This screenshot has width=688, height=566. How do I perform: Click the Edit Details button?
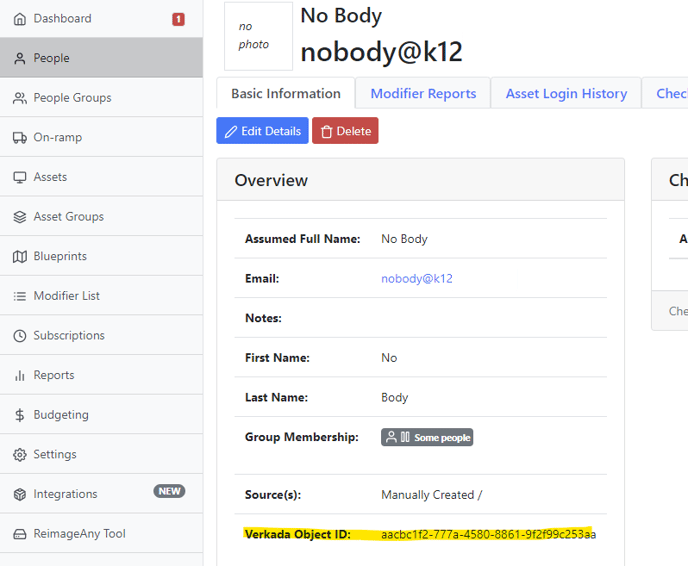pyautogui.click(x=262, y=131)
